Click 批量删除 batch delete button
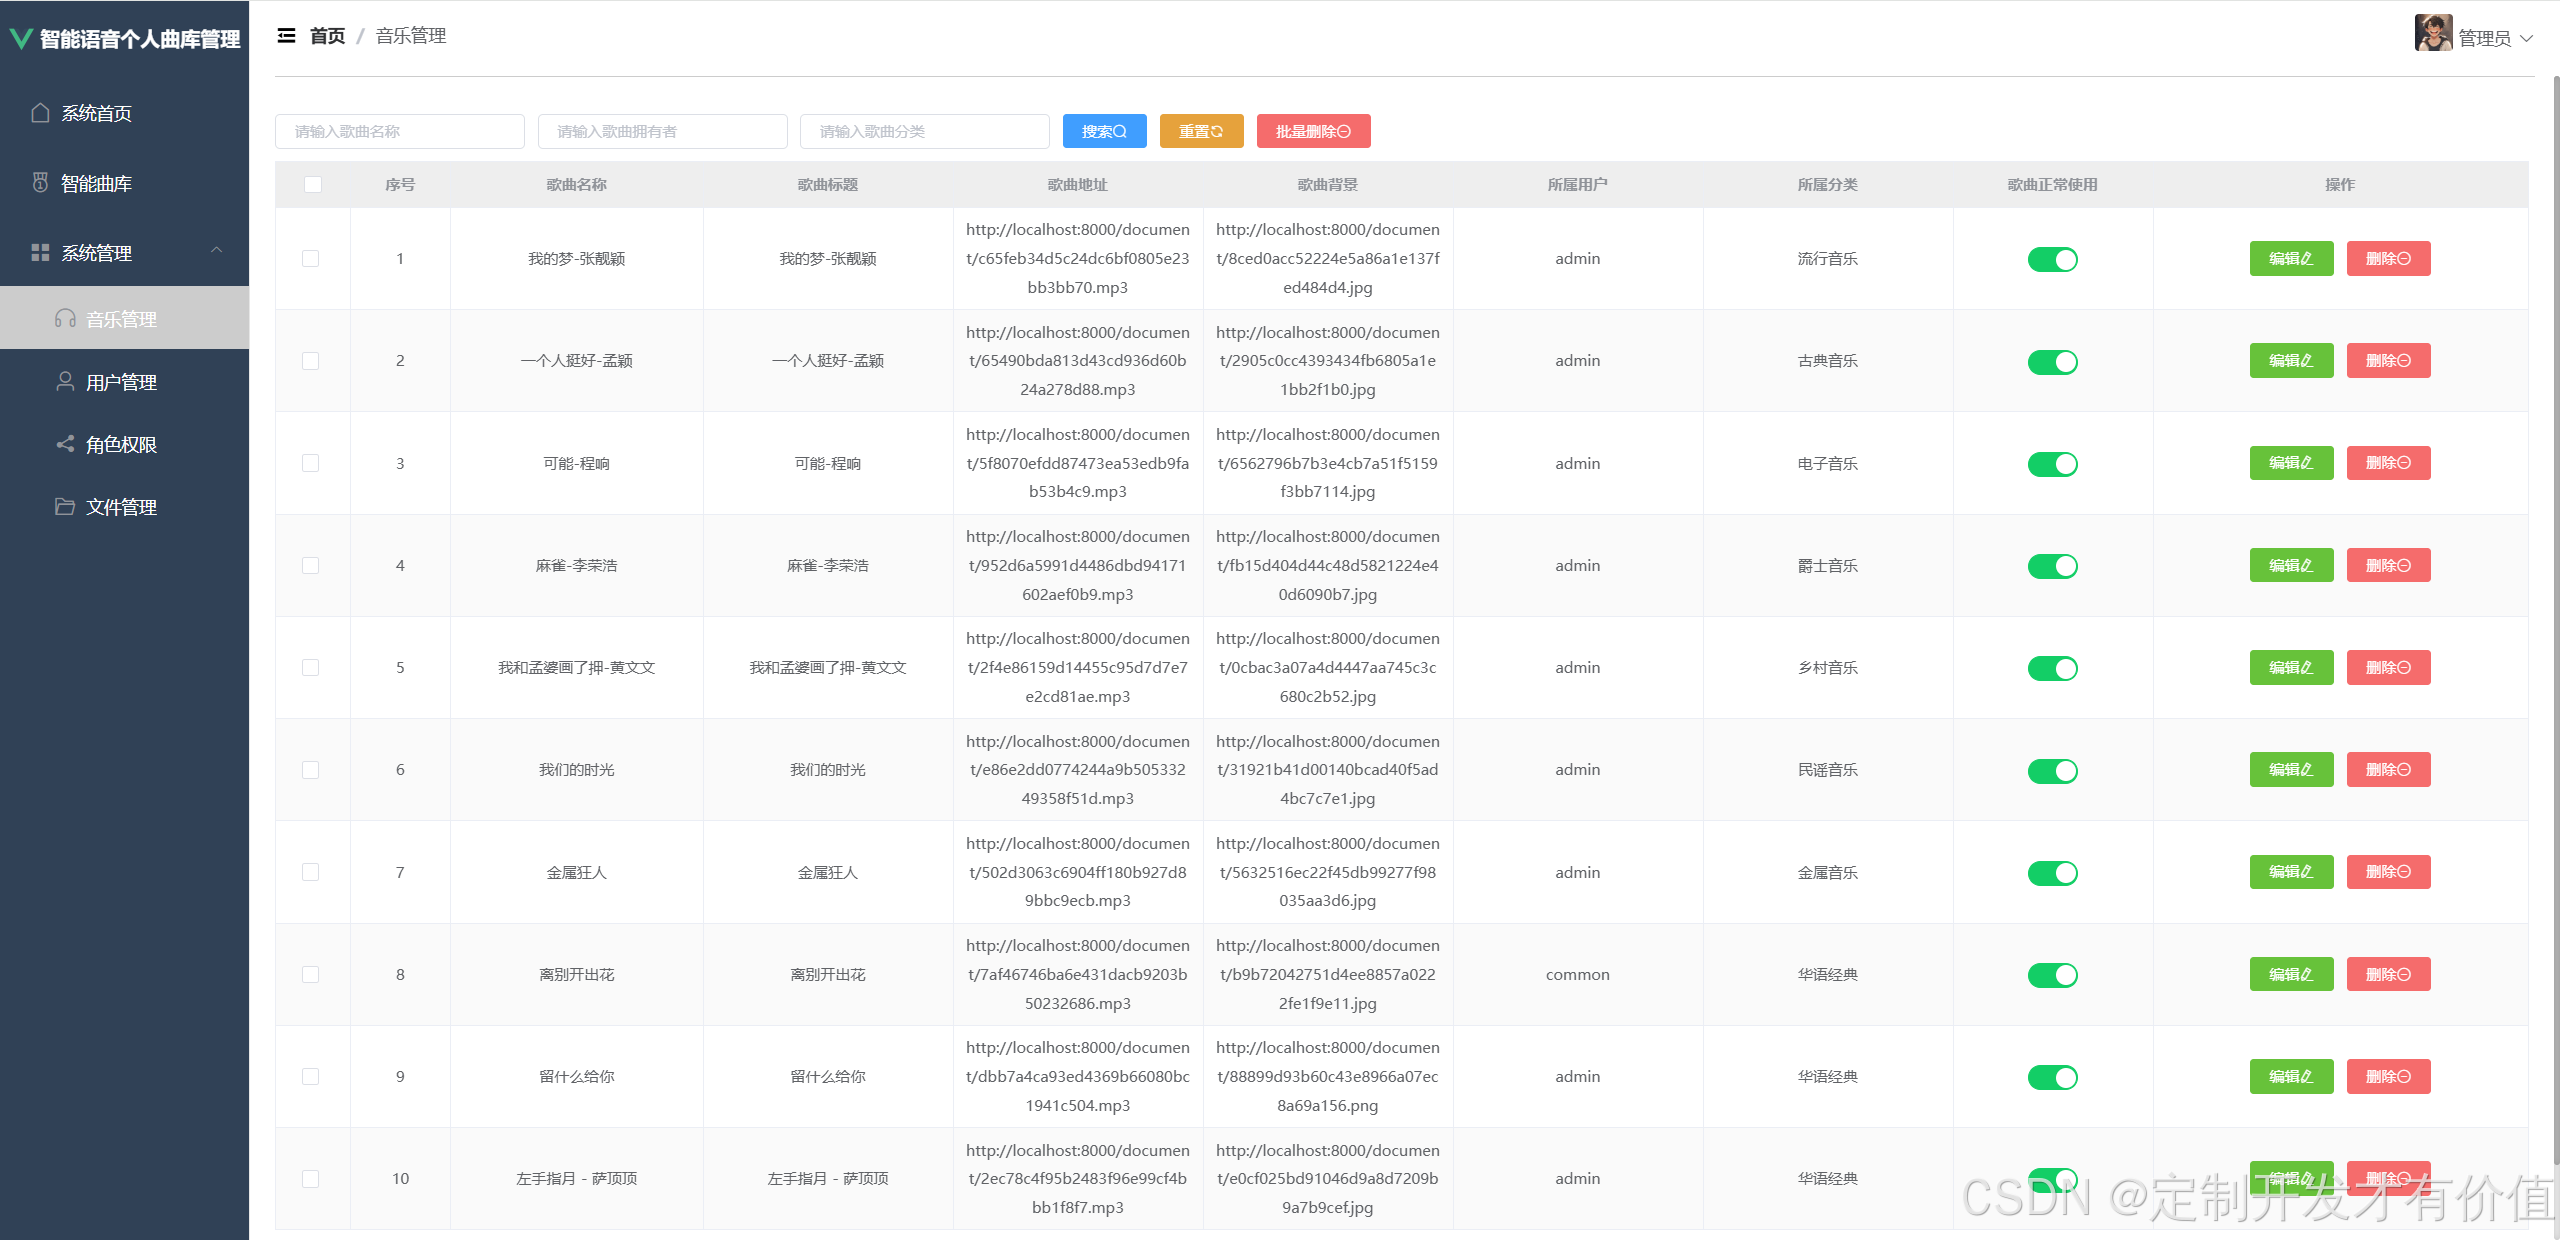The height and width of the screenshot is (1240, 2560). click(1313, 131)
